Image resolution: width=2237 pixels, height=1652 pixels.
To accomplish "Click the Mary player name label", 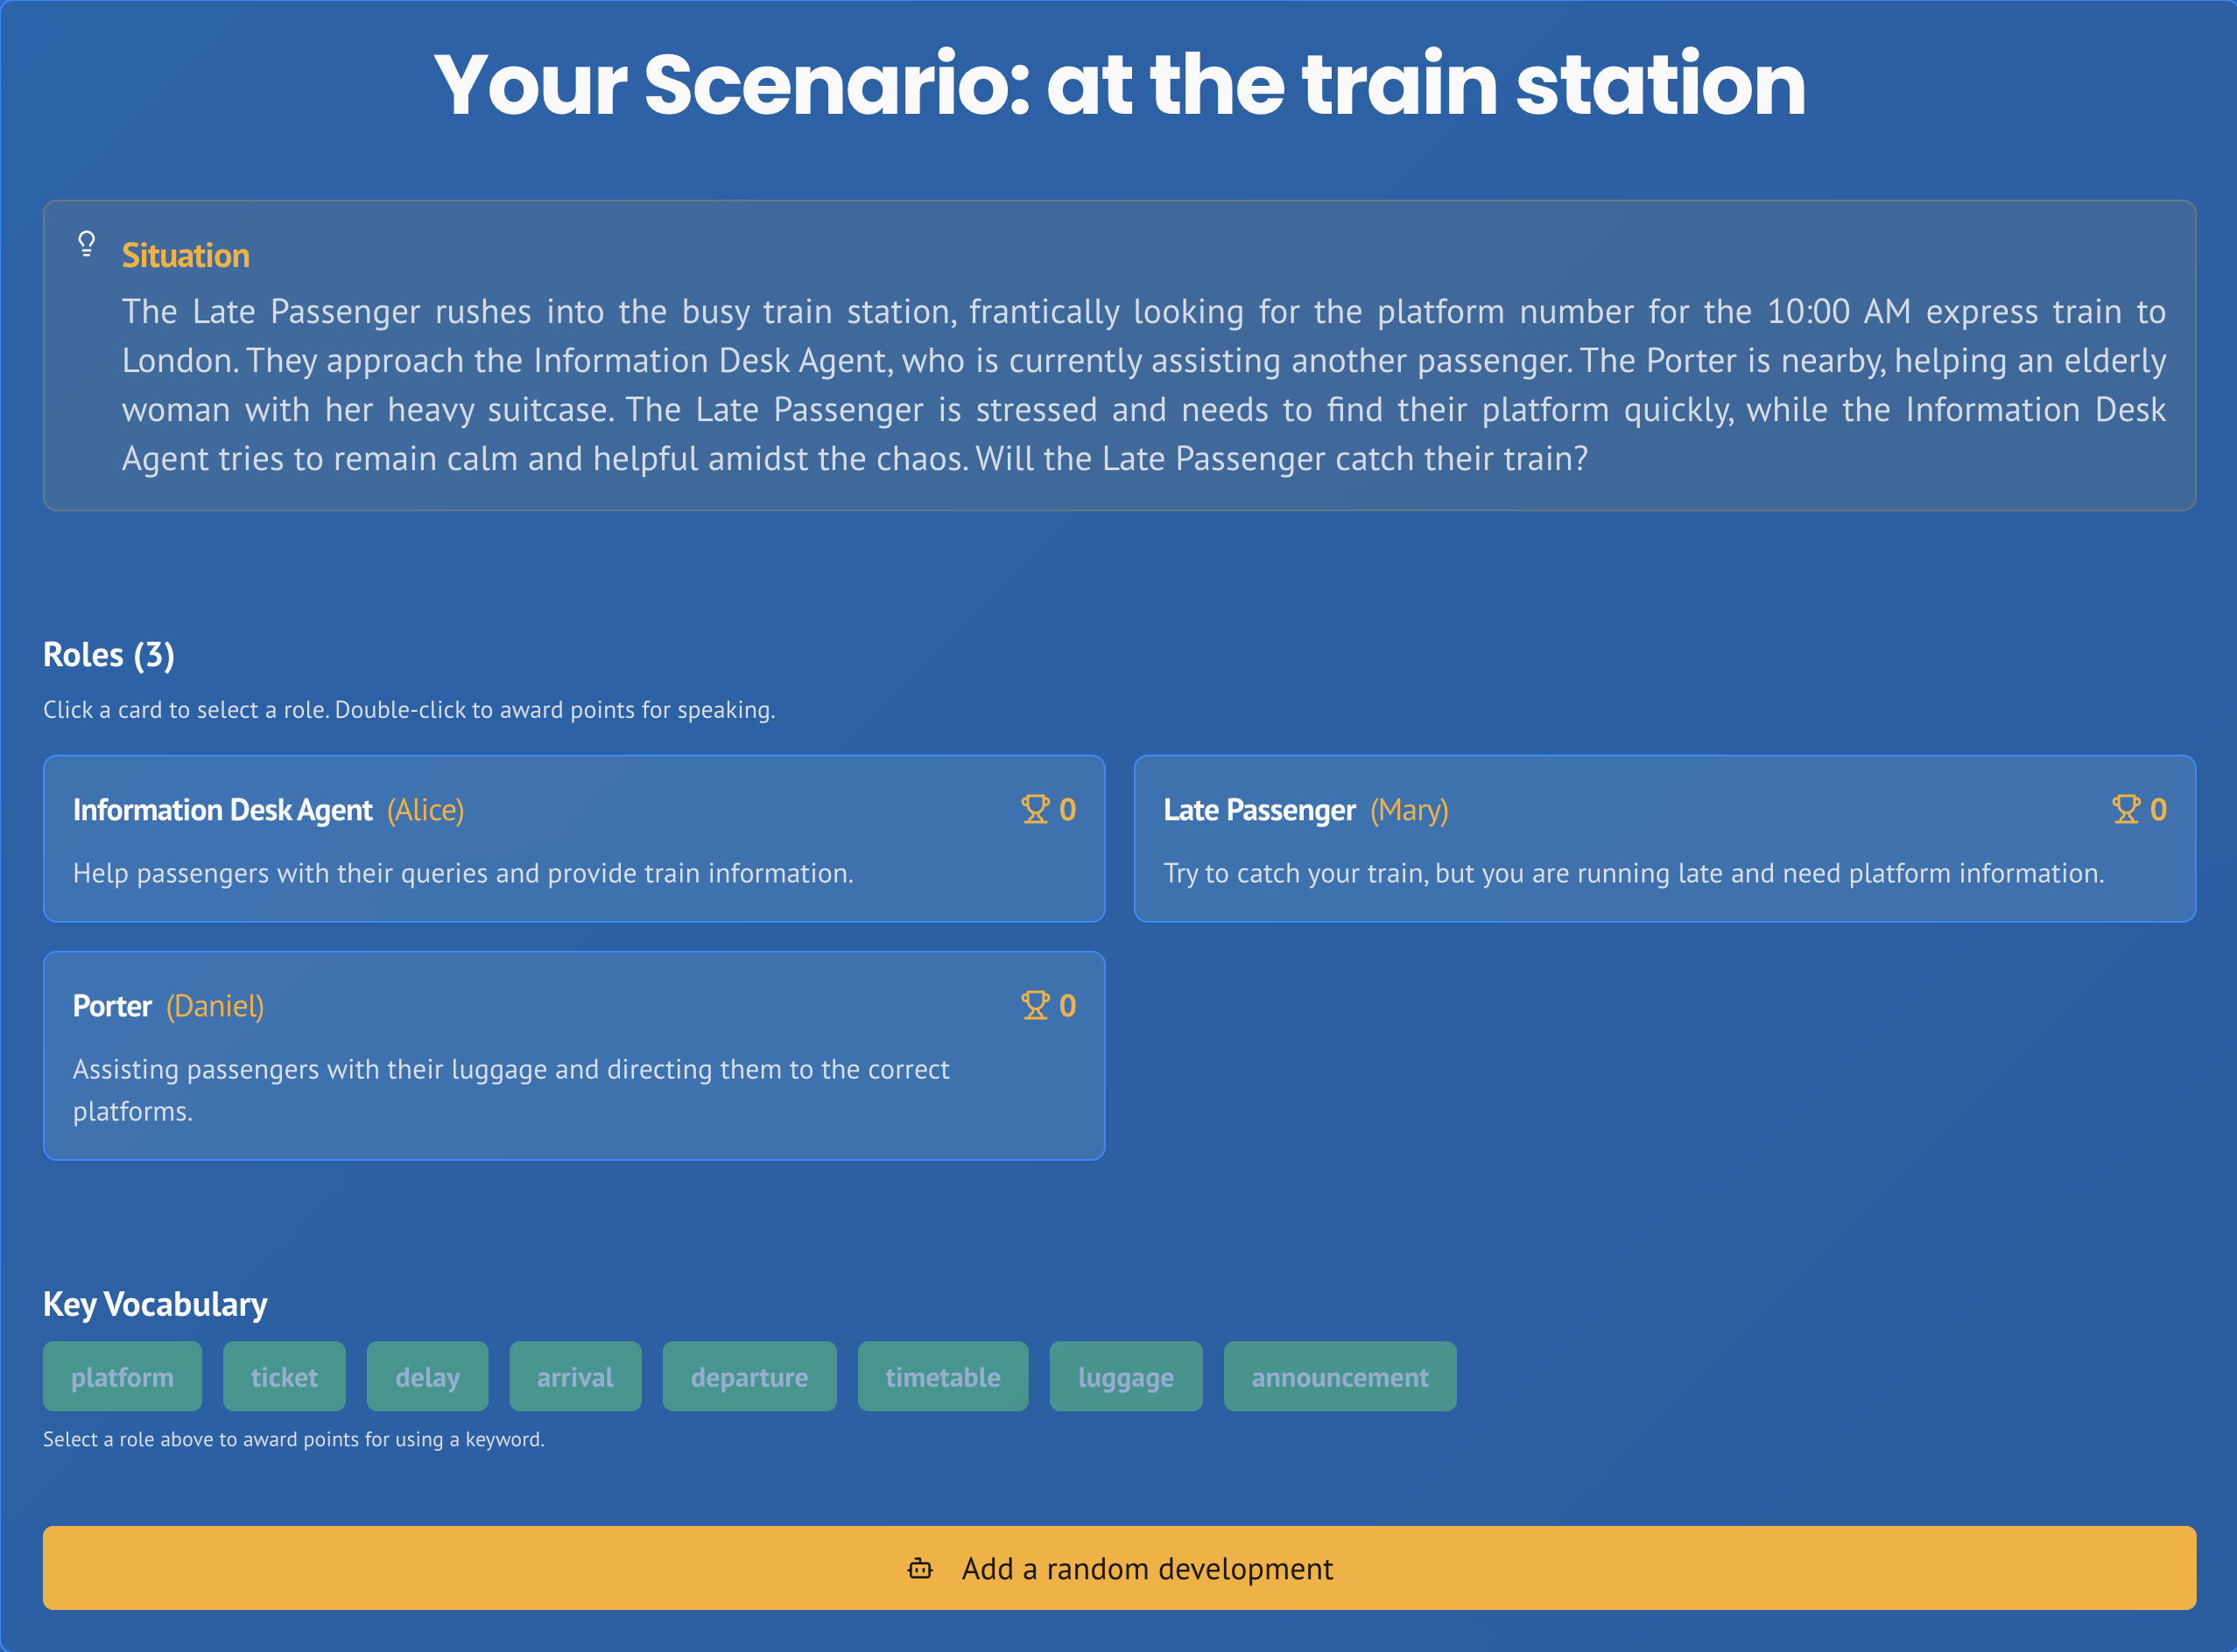I will click(x=1409, y=810).
